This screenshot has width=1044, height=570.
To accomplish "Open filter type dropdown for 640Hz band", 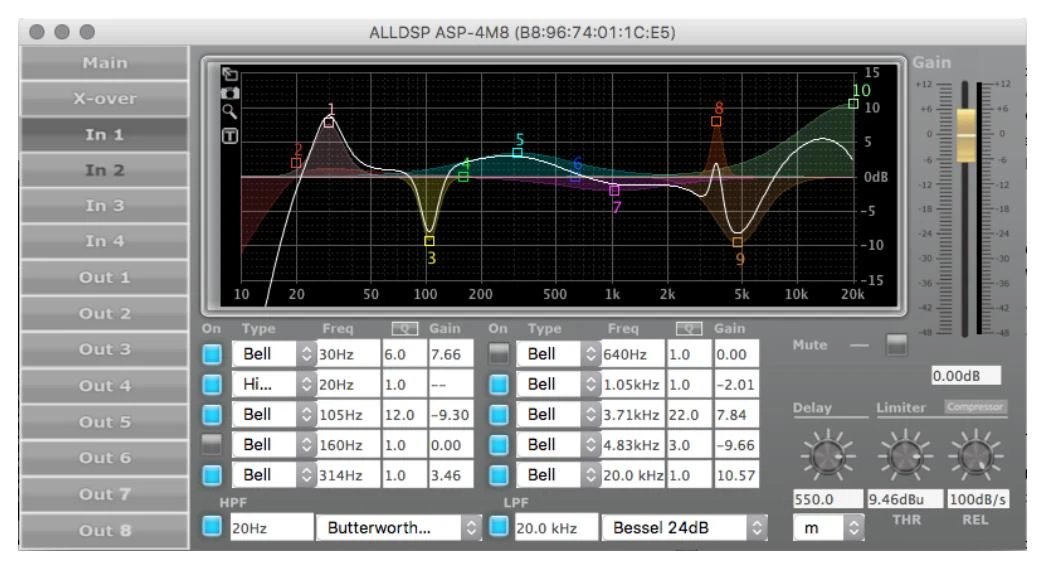I will pos(558,354).
